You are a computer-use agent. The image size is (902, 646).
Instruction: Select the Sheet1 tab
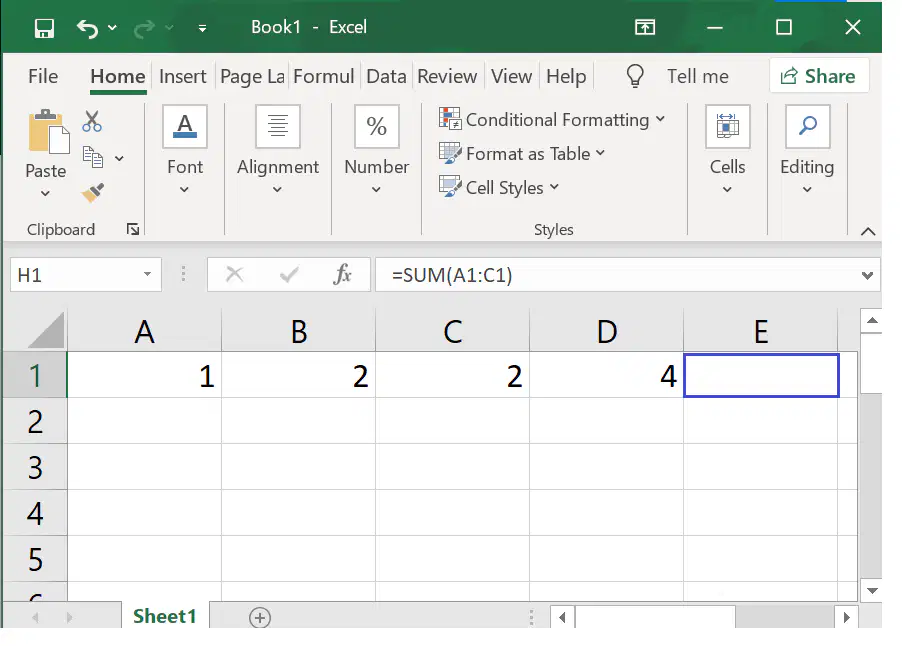click(x=165, y=616)
